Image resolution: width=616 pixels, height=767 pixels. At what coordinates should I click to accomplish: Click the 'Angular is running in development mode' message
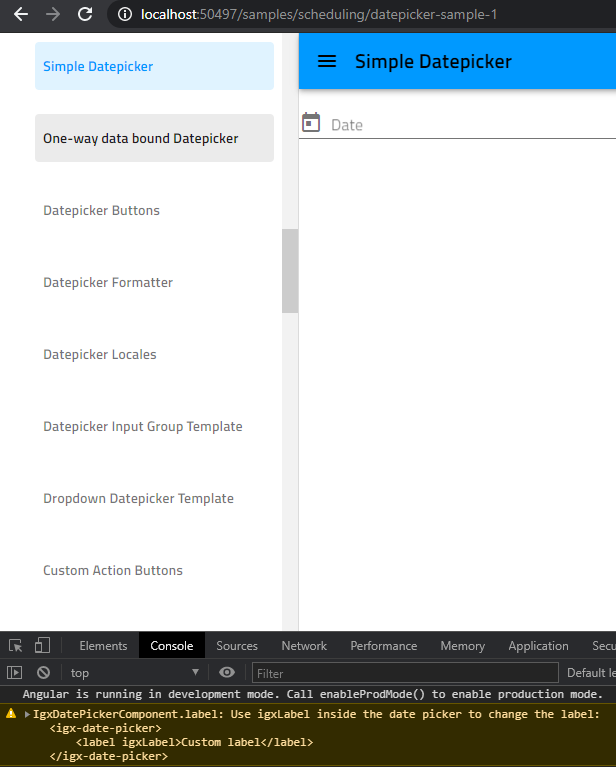click(x=313, y=694)
